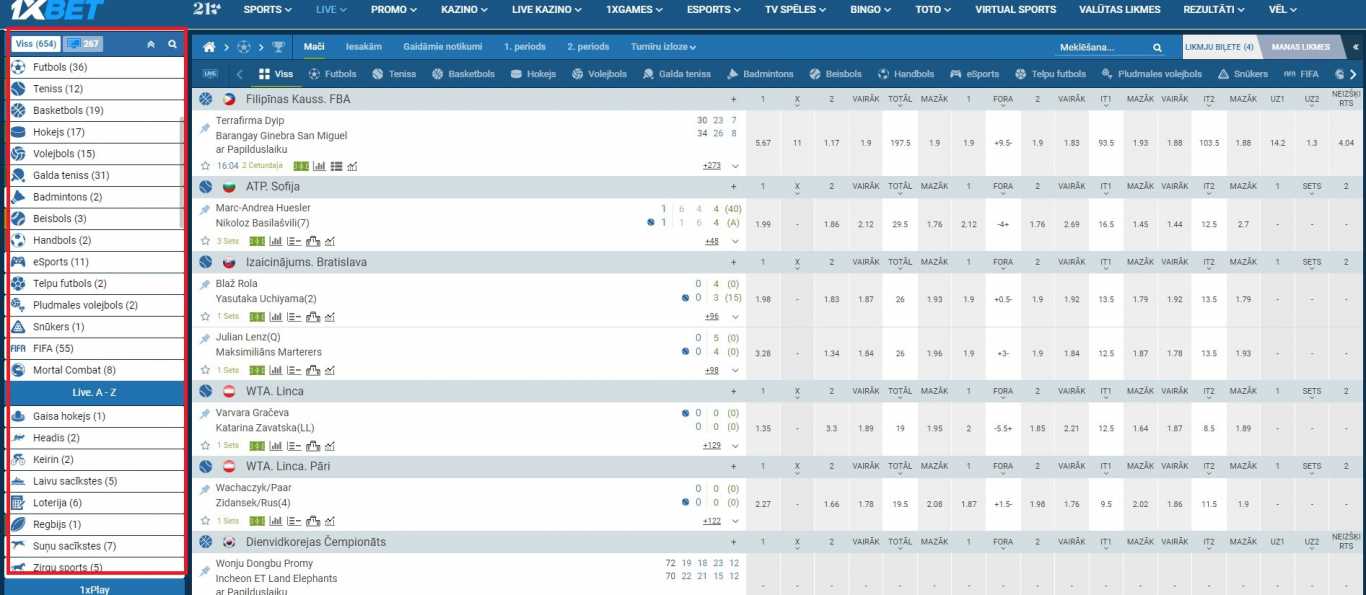This screenshot has width=1366, height=595.
Task: Expand the Turnīru izloze dropdown
Action: tap(663, 47)
